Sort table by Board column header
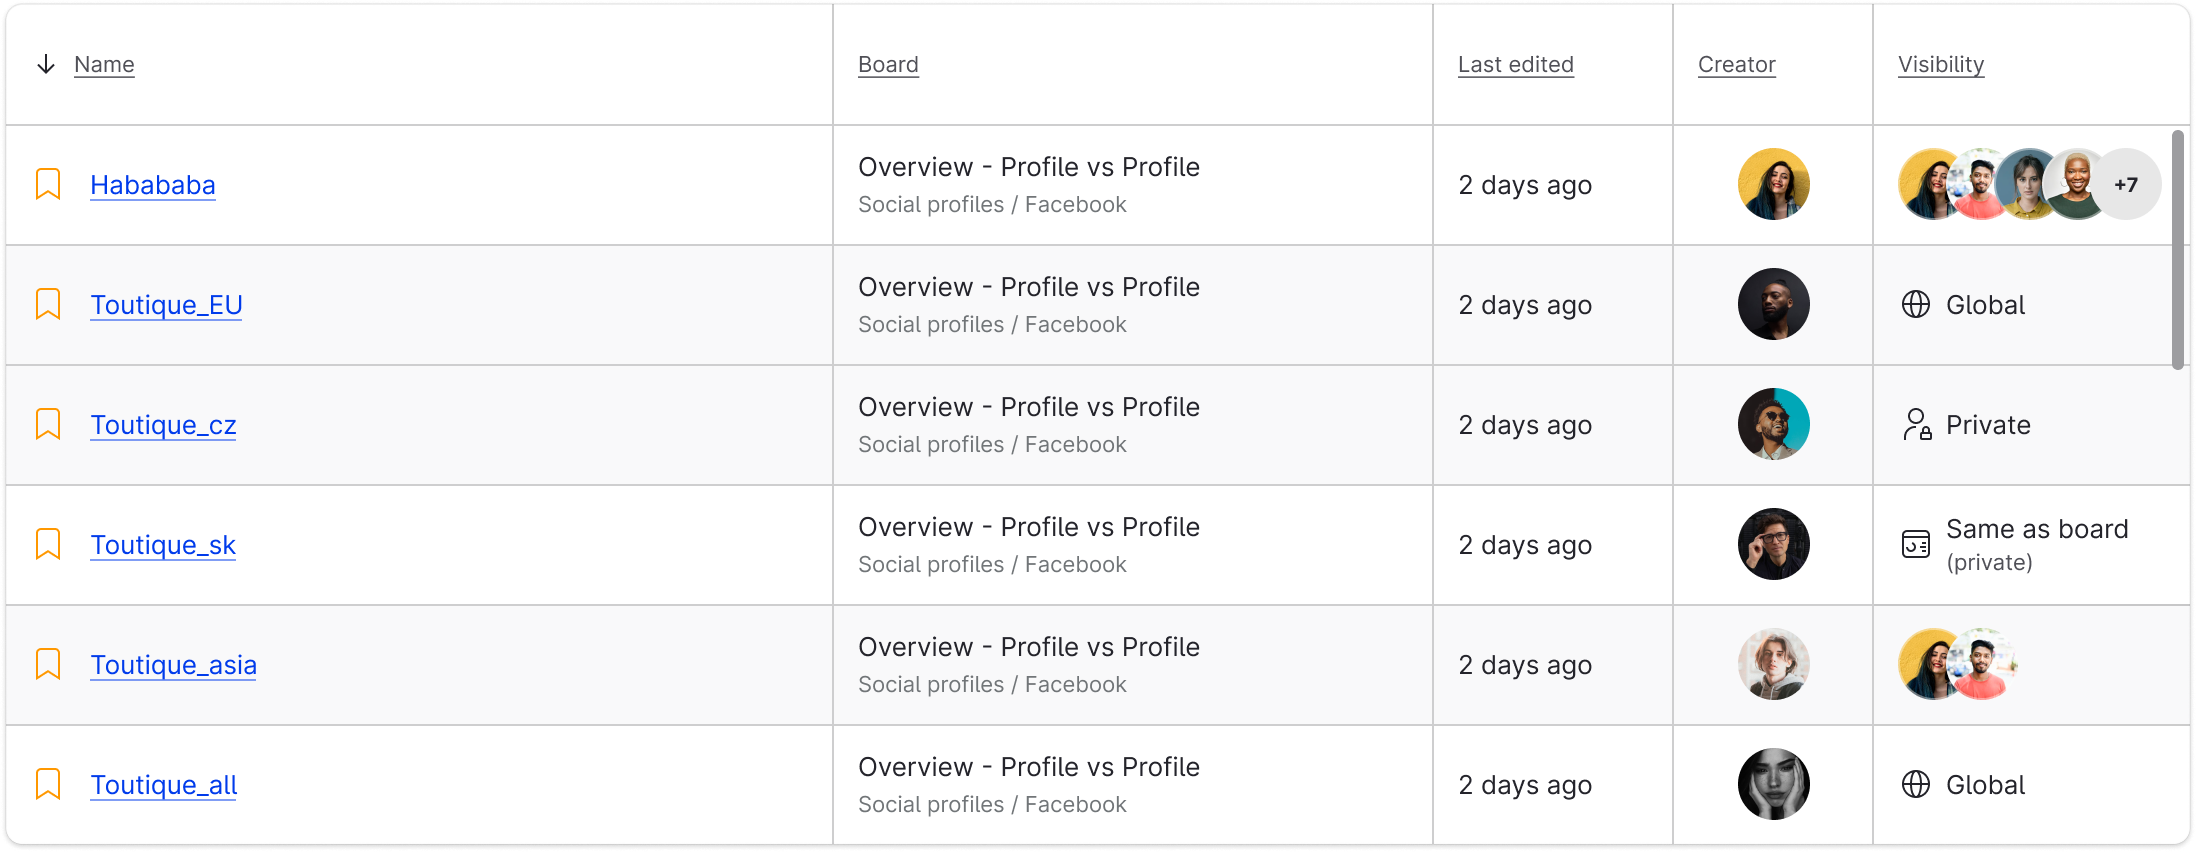 point(888,65)
